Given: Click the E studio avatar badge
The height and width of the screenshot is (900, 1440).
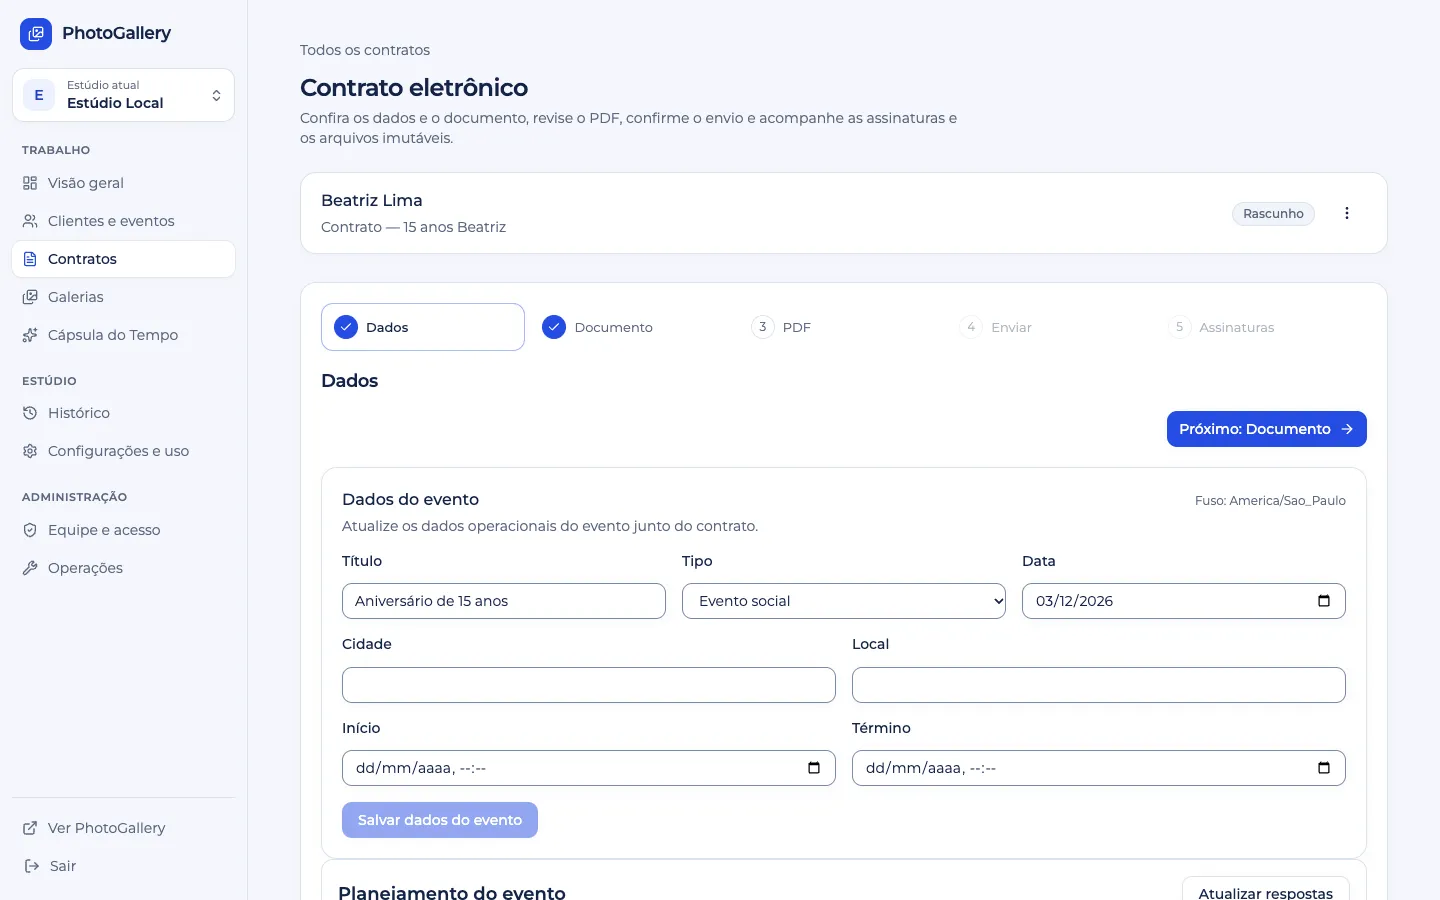Looking at the screenshot, I should click(x=39, y=95).
